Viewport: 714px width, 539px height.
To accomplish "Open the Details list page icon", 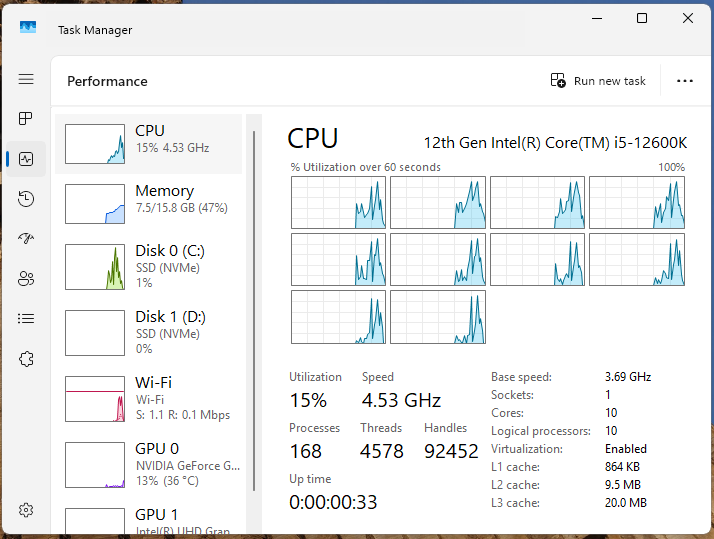I will pos(26,318).
